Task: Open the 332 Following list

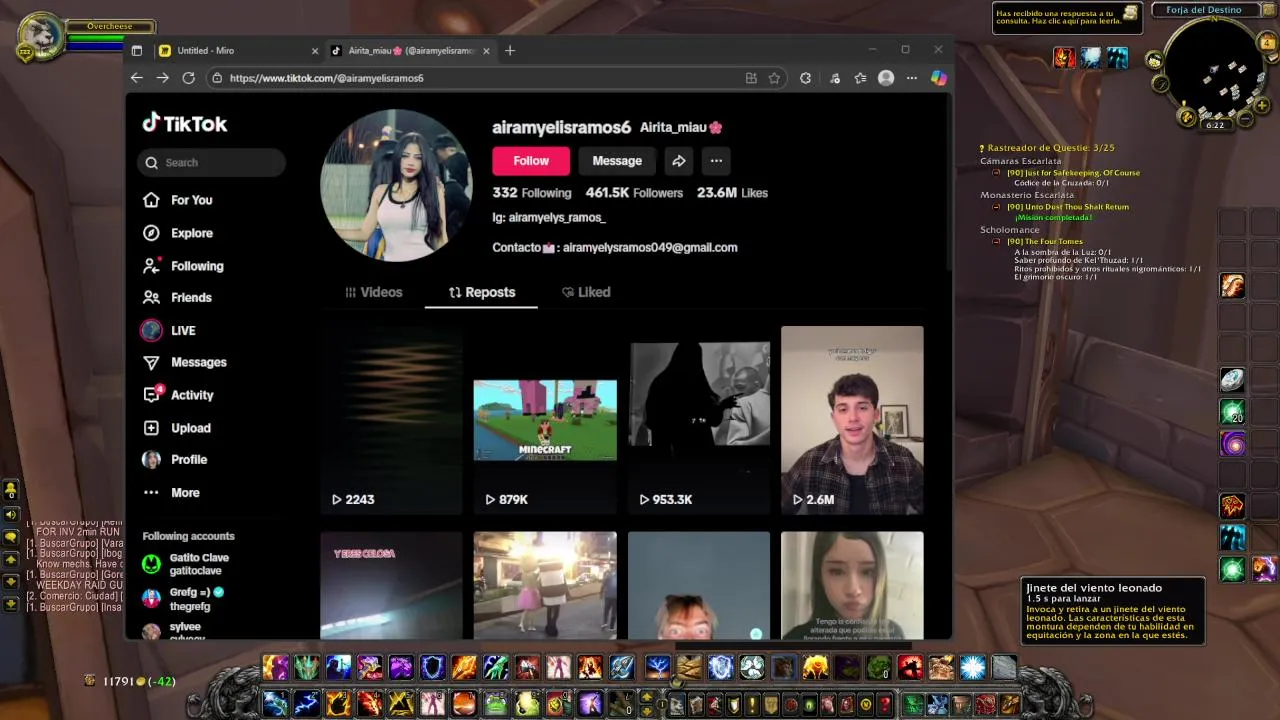Action: 532,193
